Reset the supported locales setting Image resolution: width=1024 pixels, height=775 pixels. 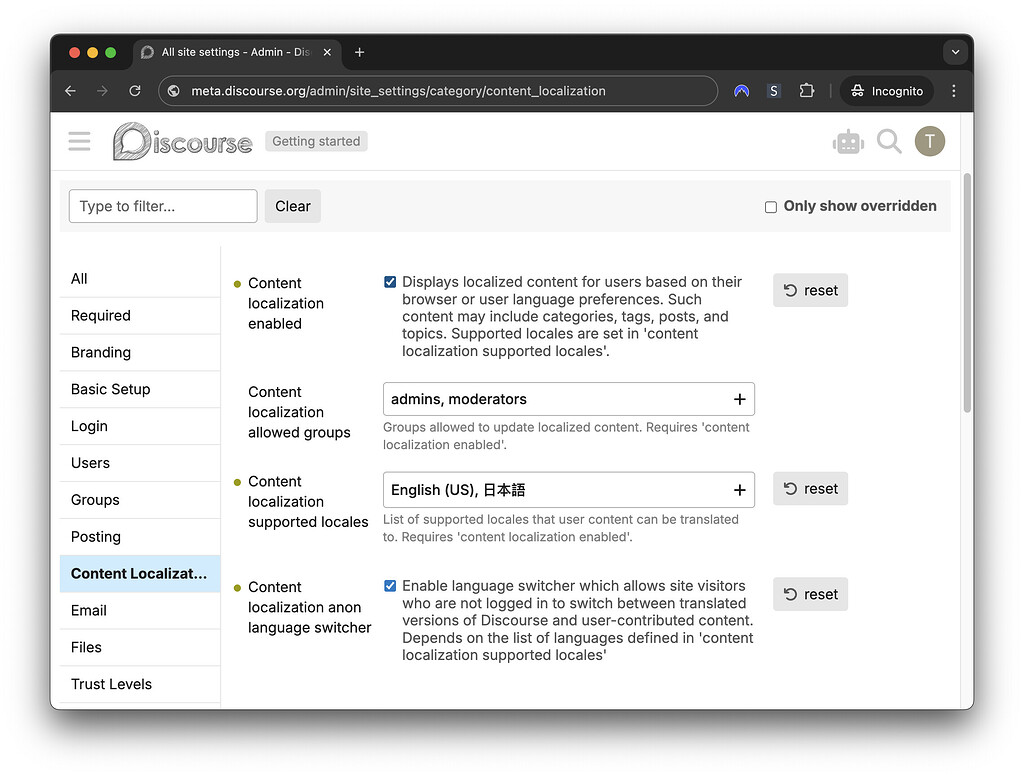pos(810,489)
